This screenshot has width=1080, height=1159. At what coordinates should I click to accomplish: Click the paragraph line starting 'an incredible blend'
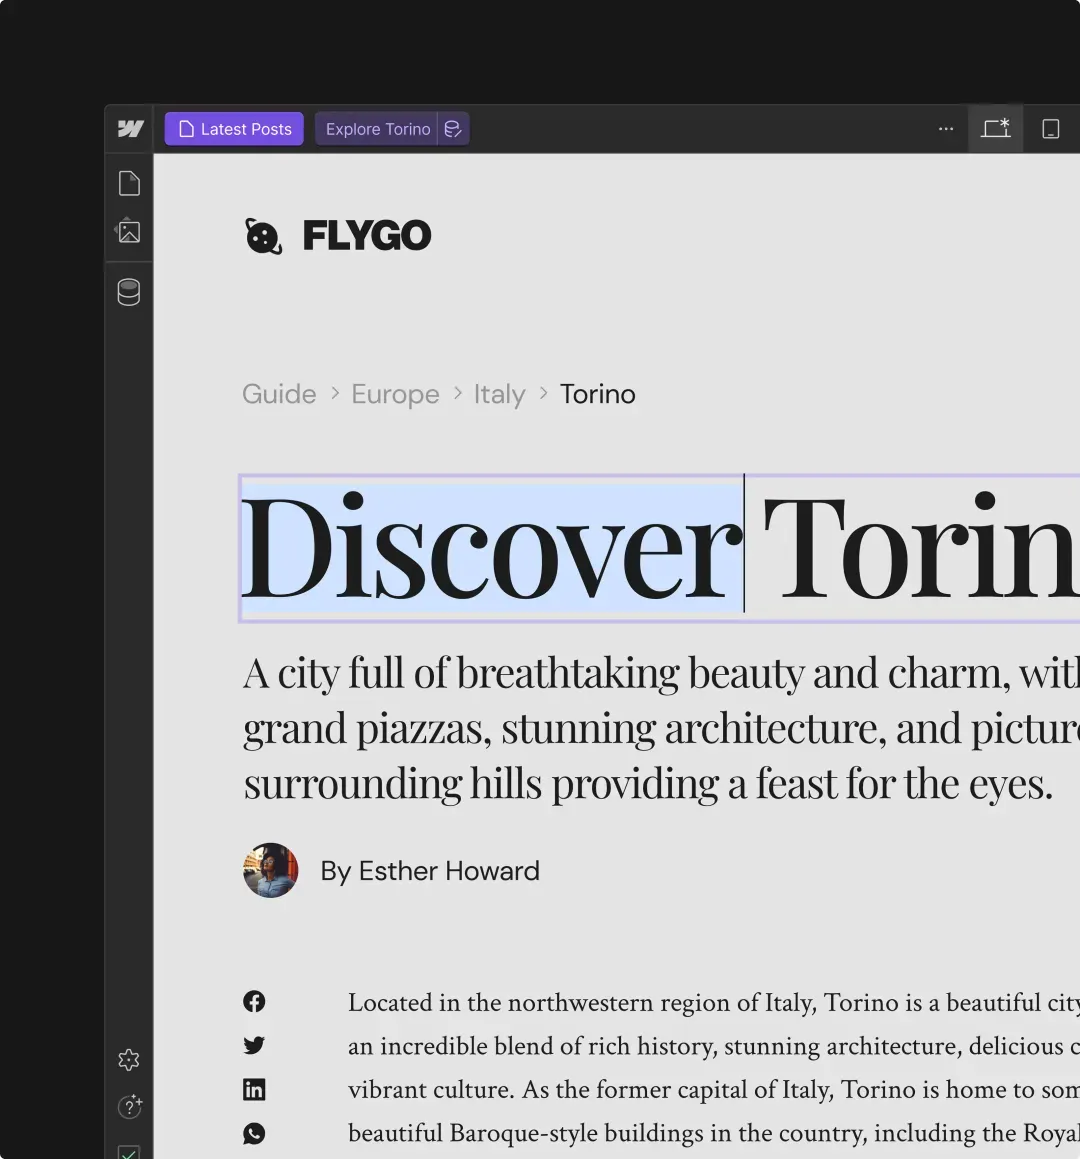tap(714, 1047)
